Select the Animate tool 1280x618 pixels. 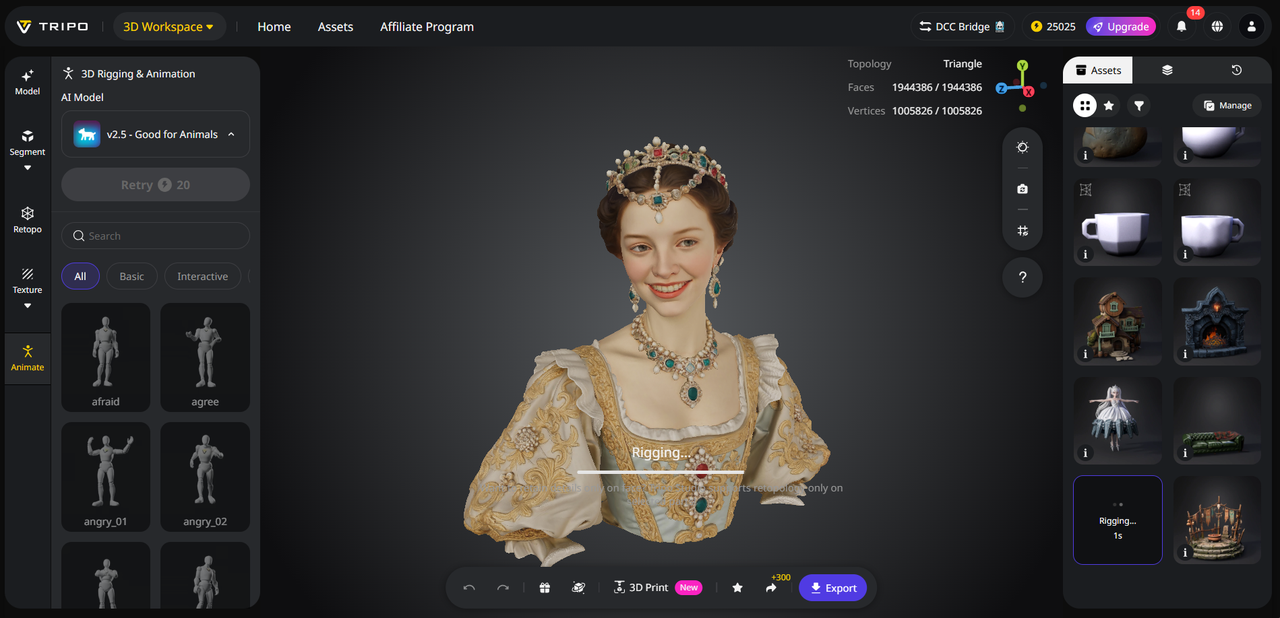(x=27, y=358)
